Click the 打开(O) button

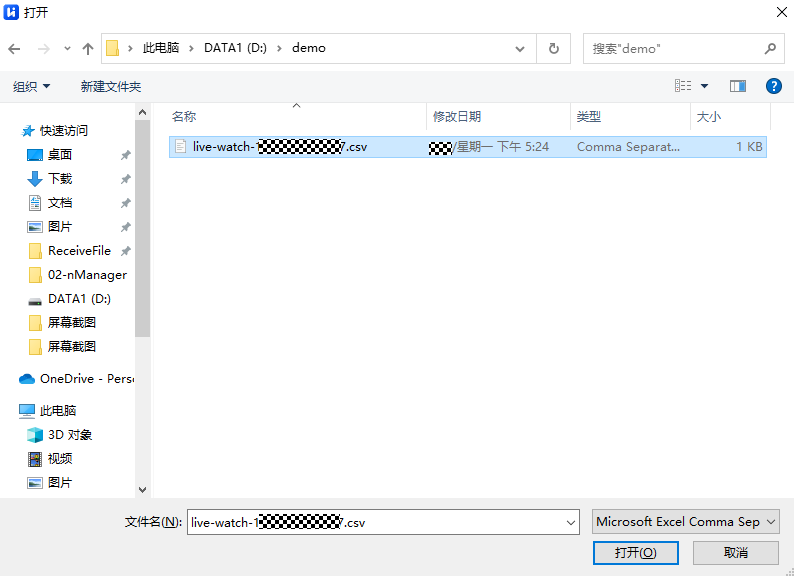[x=635, y=552]
